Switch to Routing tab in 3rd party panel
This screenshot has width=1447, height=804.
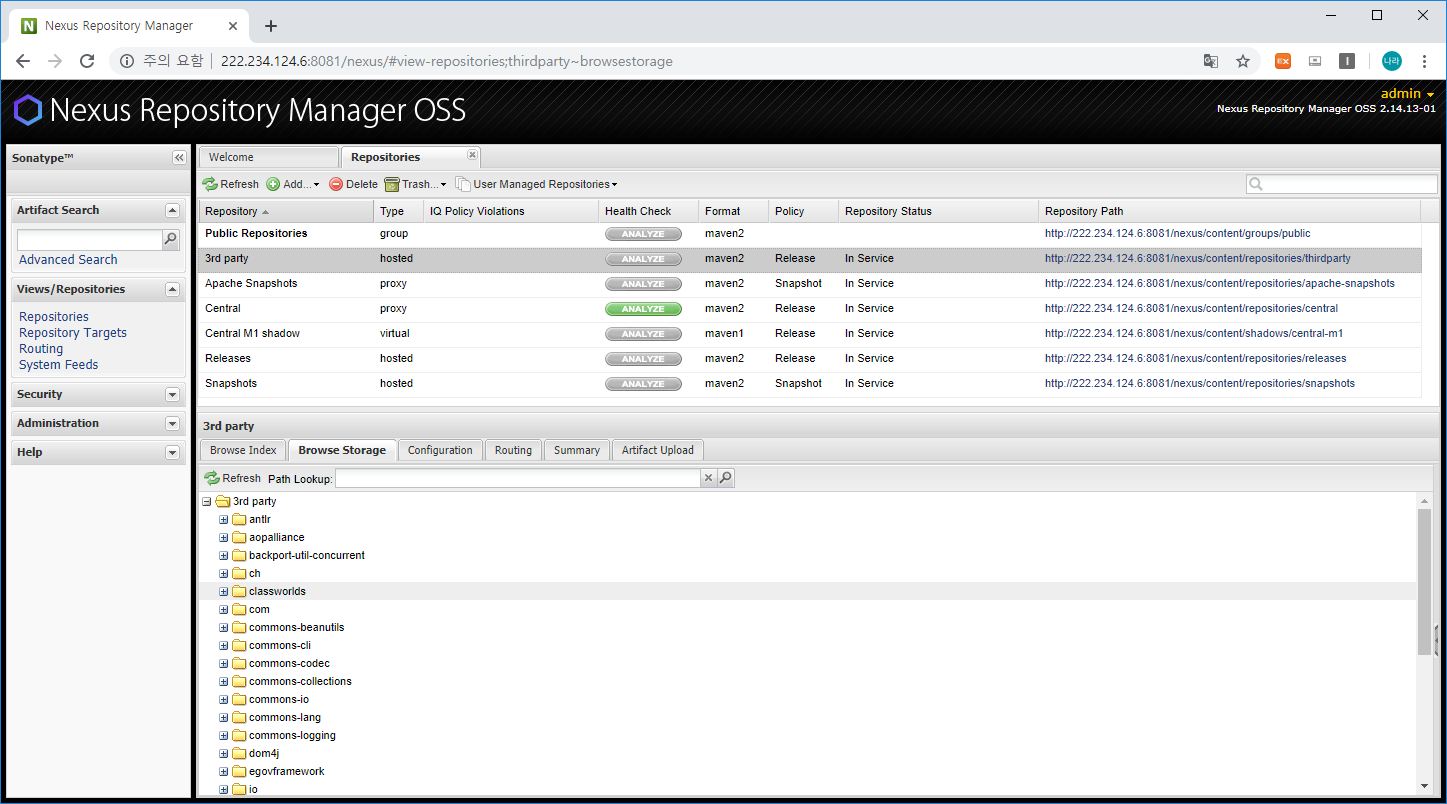tap(513, 450)
